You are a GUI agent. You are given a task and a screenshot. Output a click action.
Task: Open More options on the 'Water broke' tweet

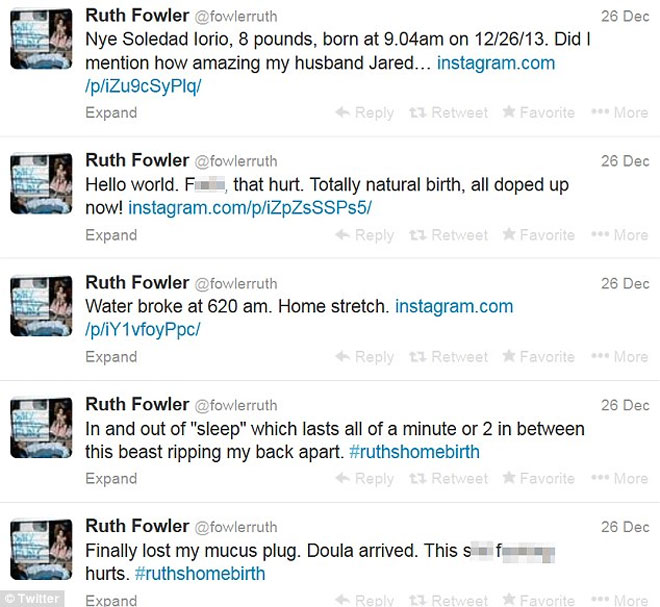(620, 357)
